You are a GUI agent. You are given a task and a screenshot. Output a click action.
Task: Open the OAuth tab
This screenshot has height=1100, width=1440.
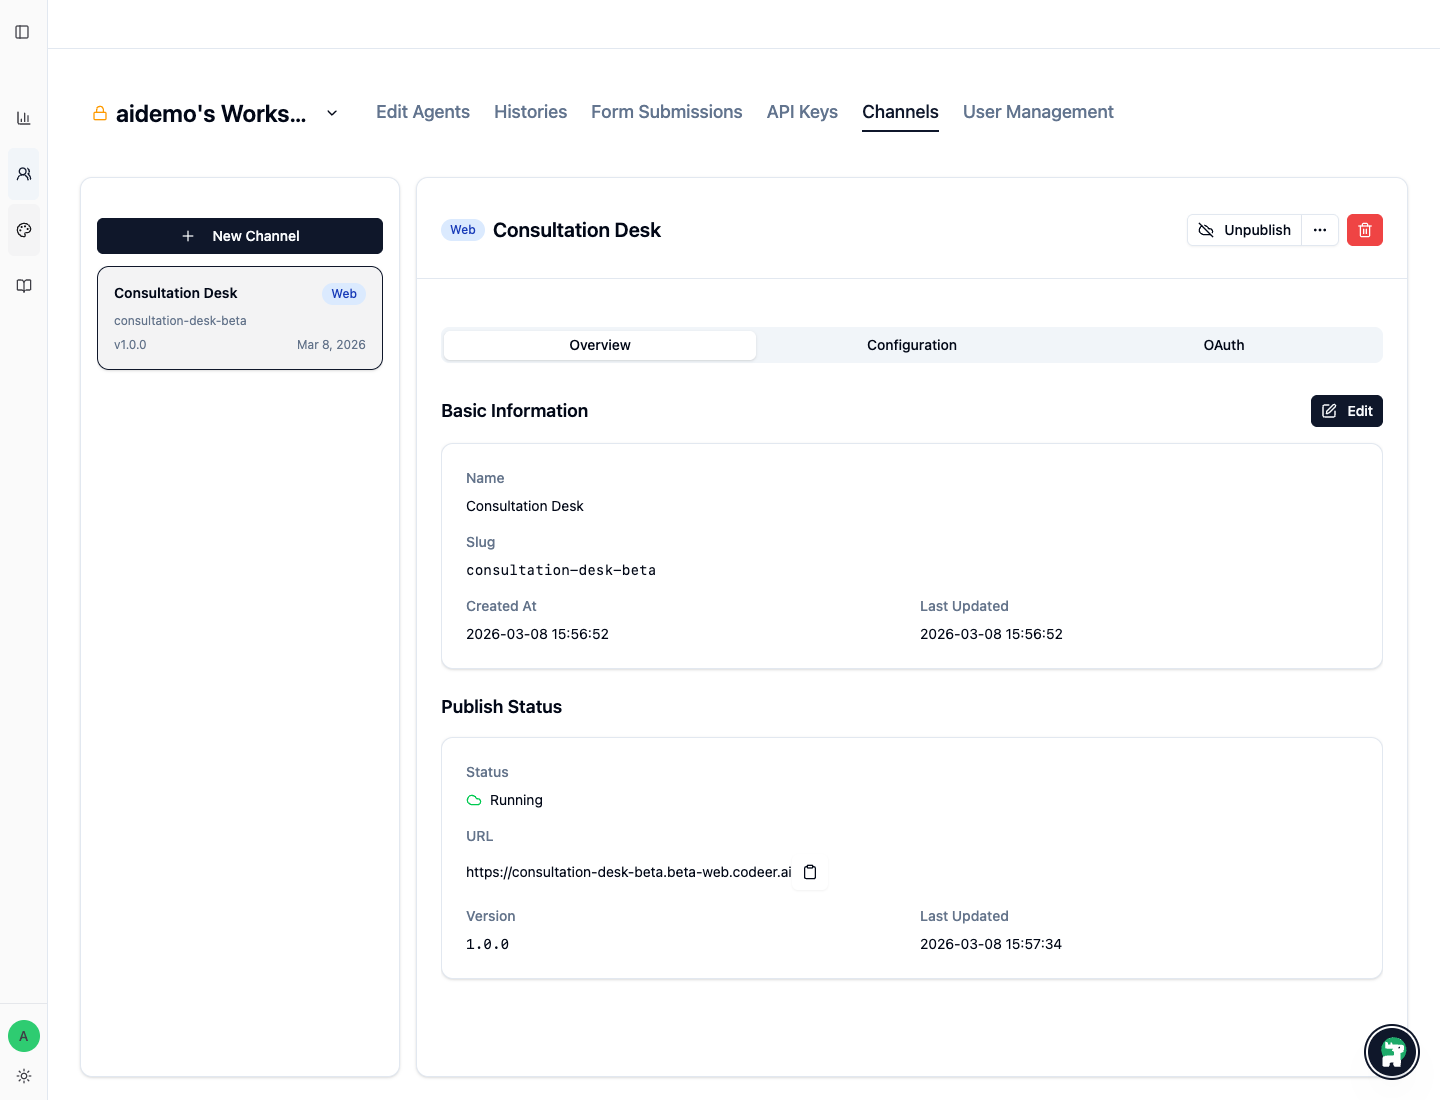[x=1223, y=344]
